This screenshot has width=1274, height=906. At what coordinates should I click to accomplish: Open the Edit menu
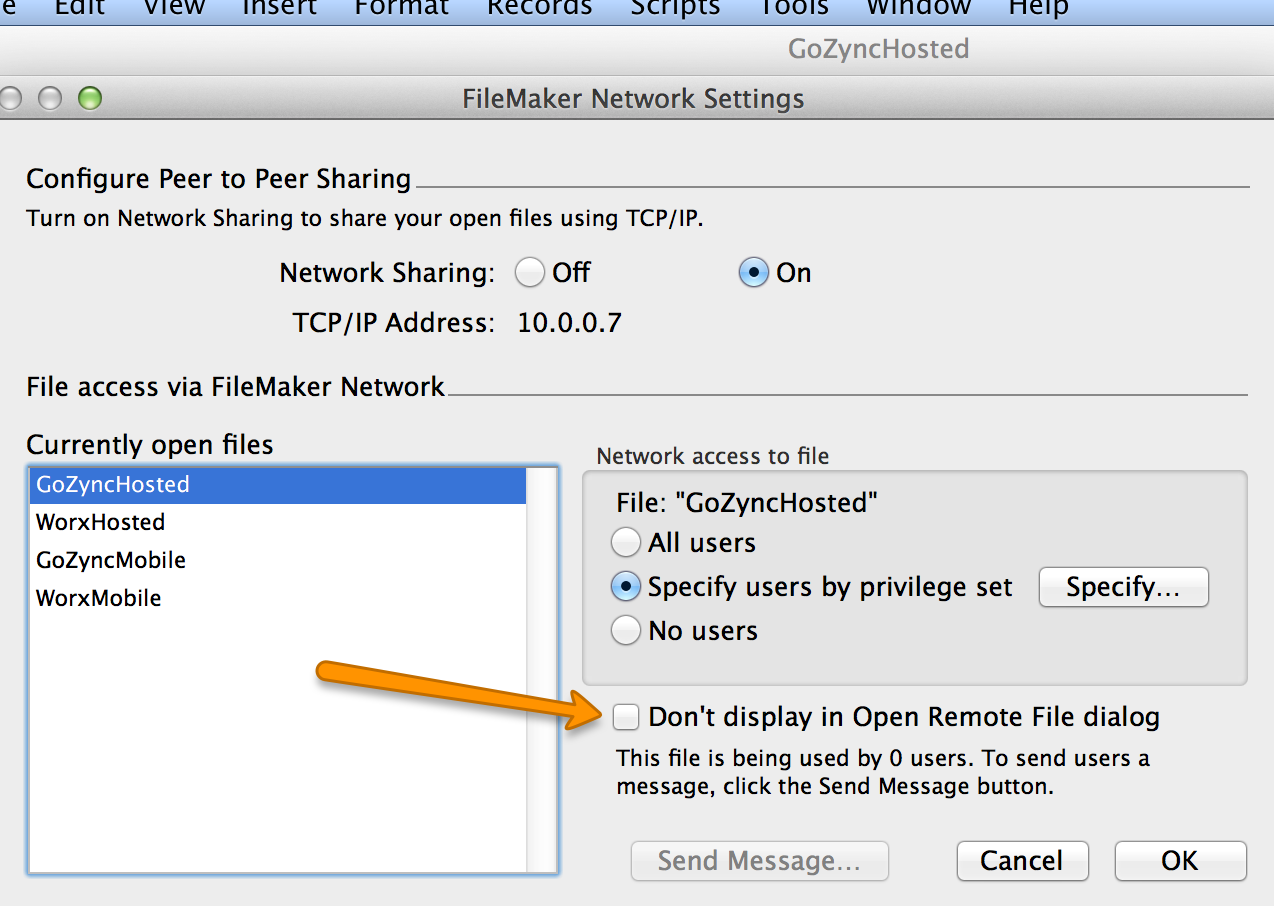(79, 7)
